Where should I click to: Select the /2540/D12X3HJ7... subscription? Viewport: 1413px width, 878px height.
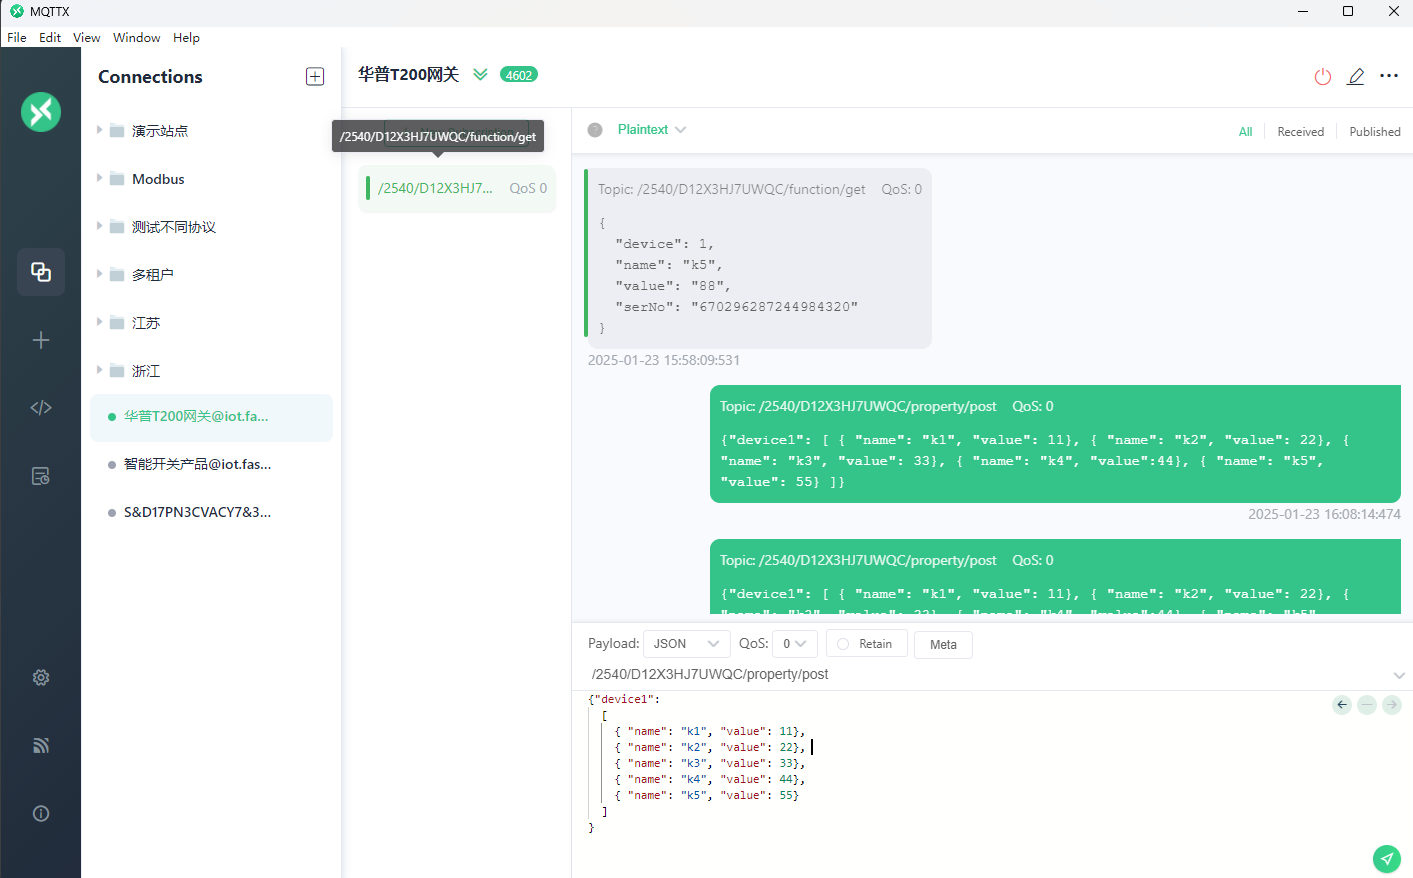coord(457,189)
